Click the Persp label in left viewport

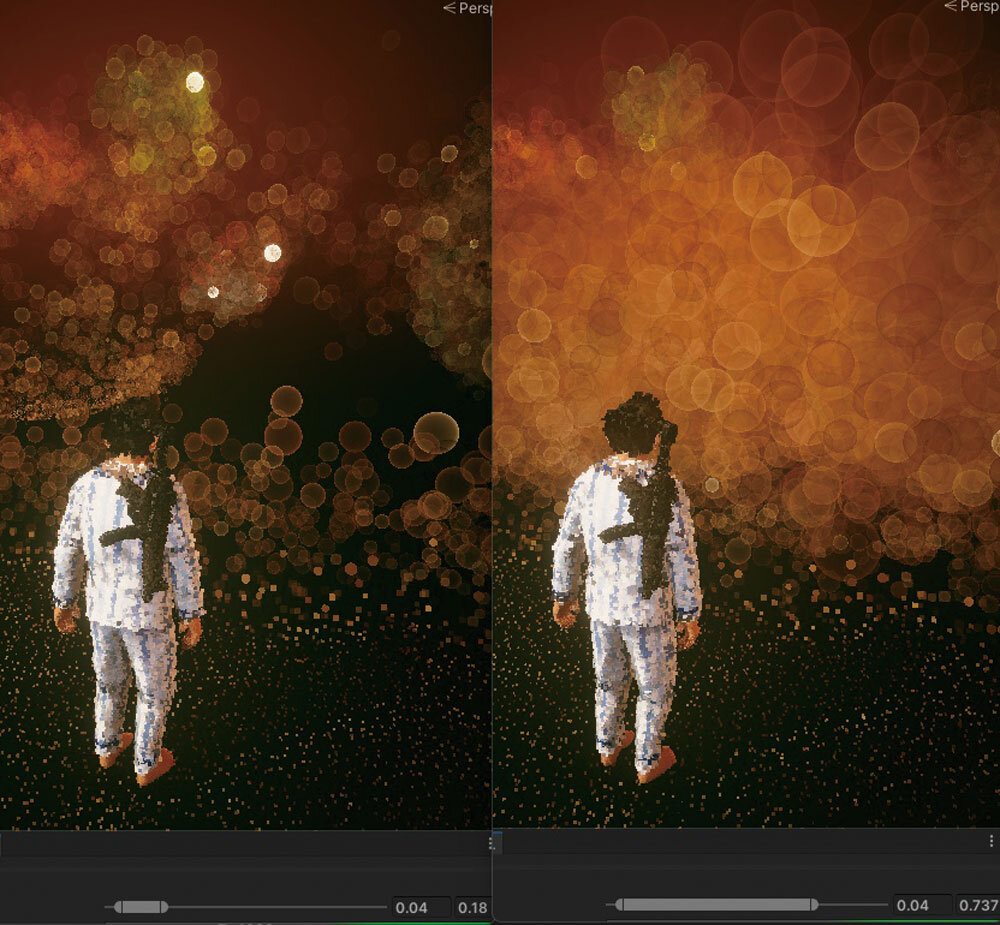pos(468,8)
